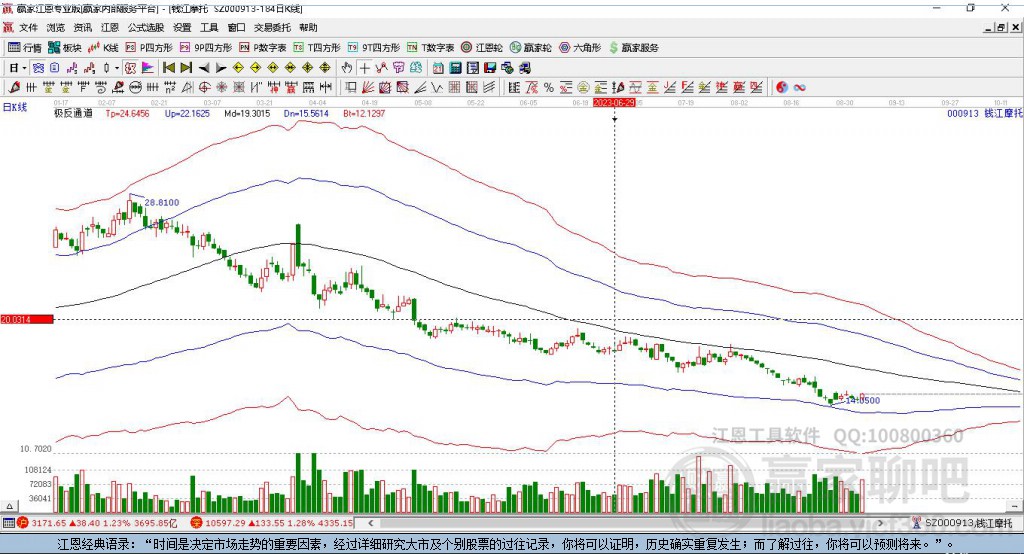Click the Up=22.1625 indicator value
This screenshot has height=554, width=1024.
[x=187, y=113]
